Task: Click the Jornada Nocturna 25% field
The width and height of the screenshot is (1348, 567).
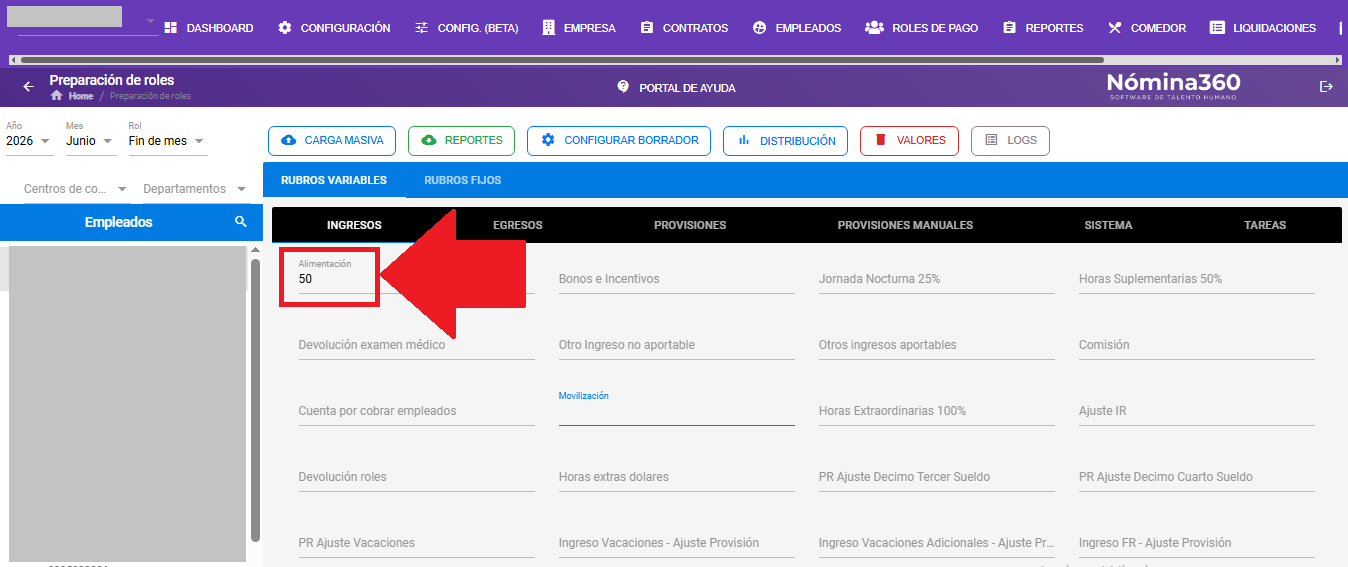Action: coord(936,279)
